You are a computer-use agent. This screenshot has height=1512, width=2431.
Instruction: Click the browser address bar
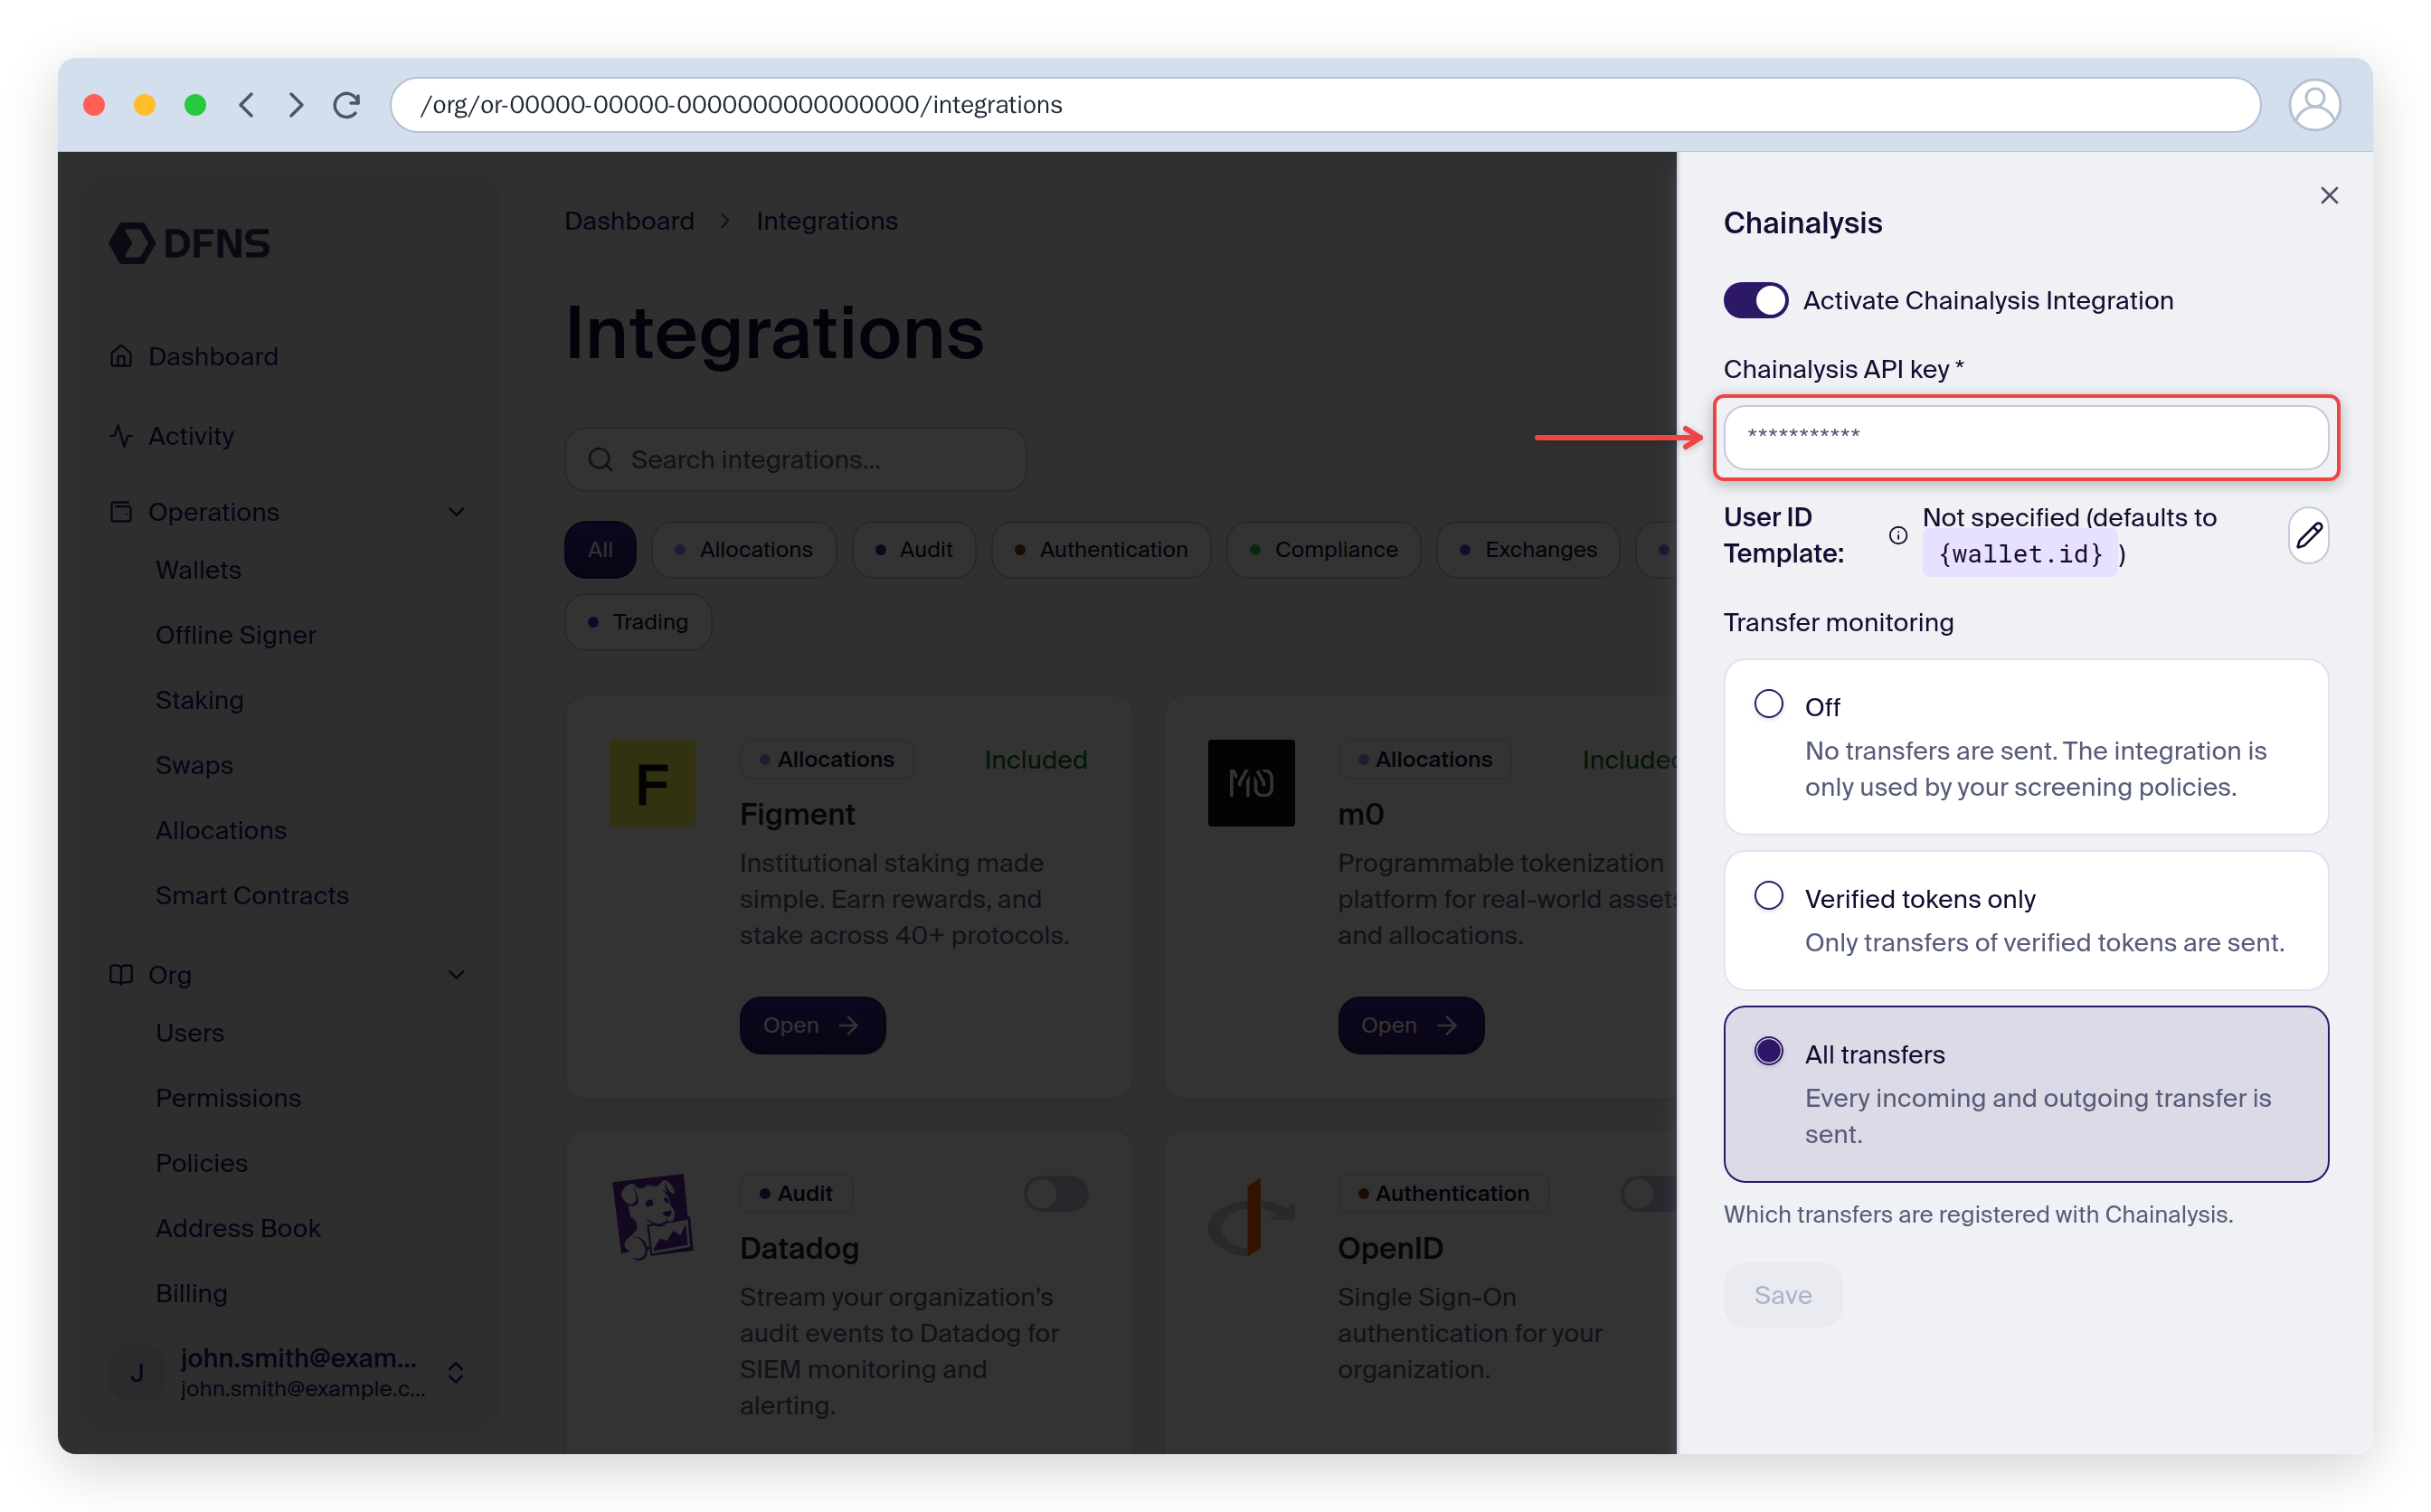[1324, 105]
